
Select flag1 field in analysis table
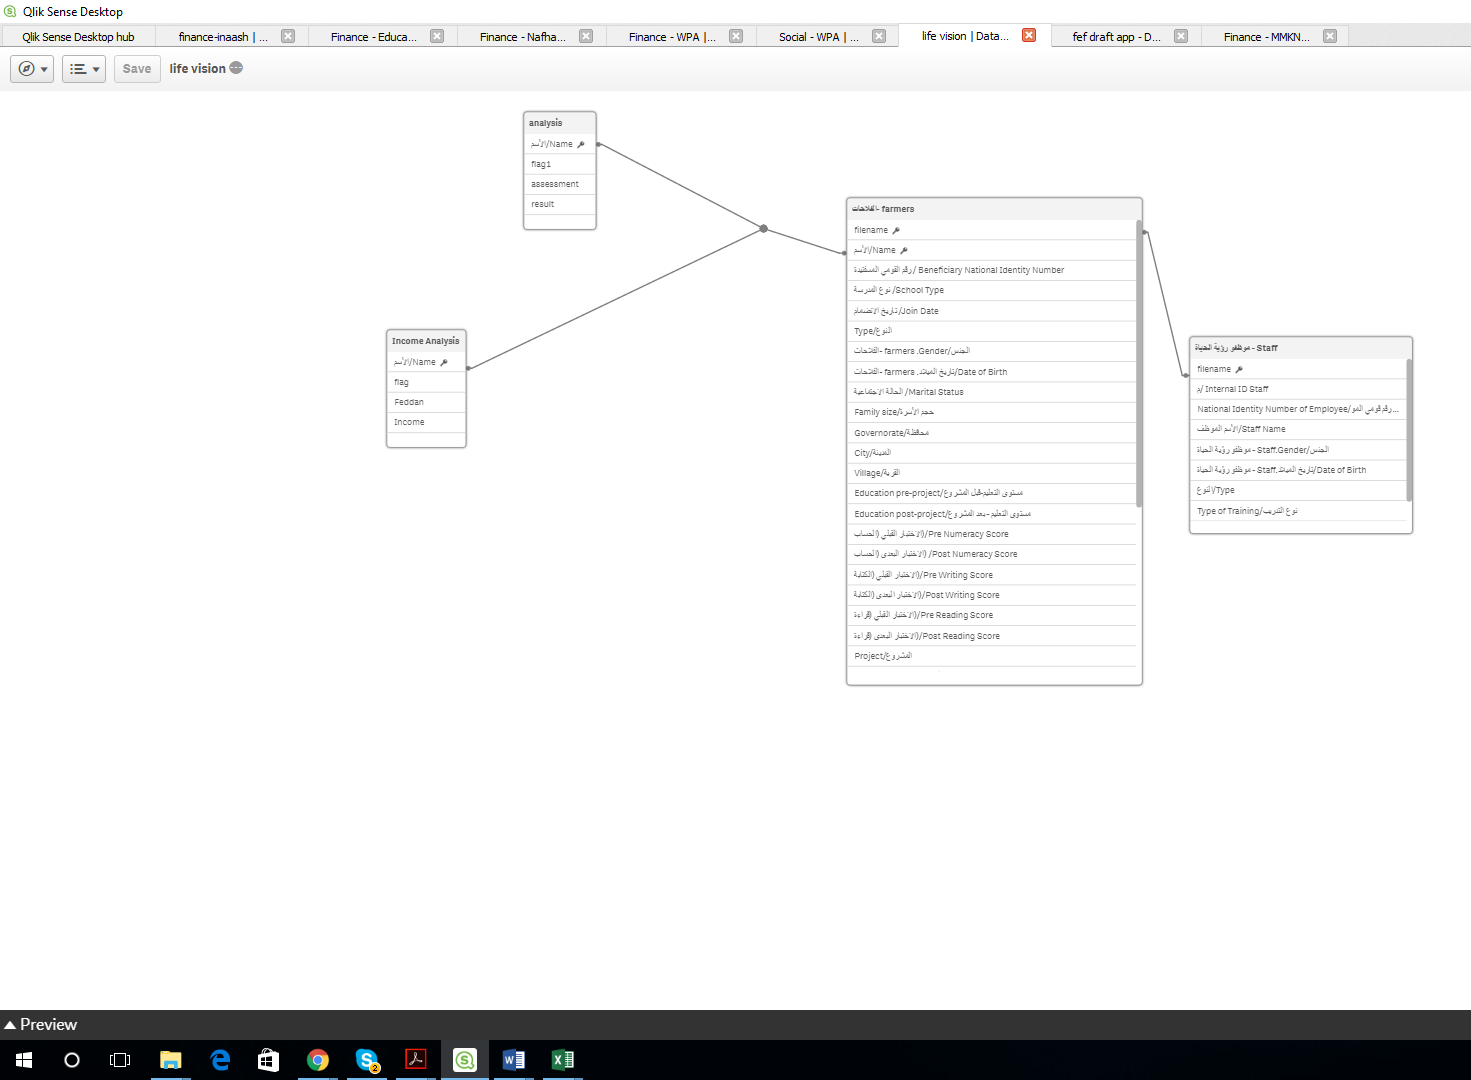click(560, 164)
